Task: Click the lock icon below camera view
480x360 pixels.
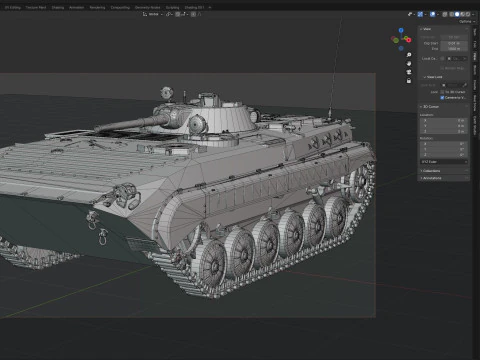Action: (x=409, y=81)
